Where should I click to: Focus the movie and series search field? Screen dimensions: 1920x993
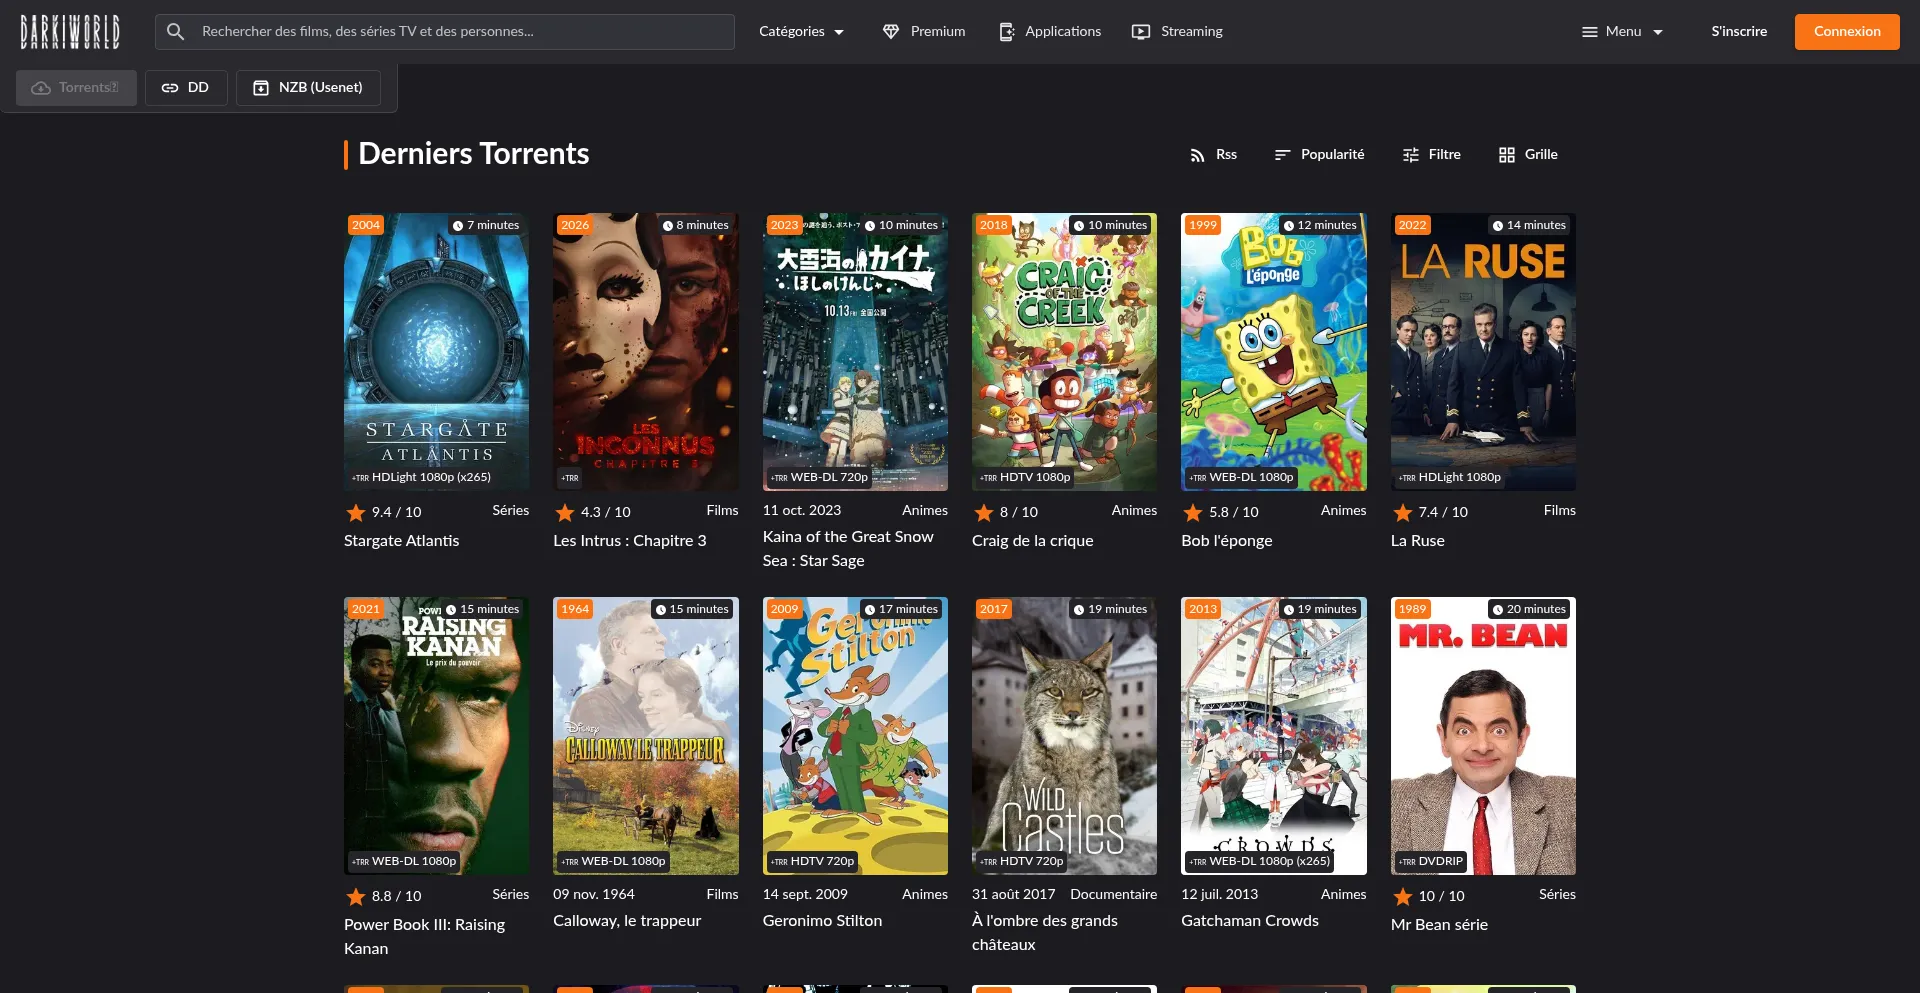pyautogui.click(x=445, y=32)
